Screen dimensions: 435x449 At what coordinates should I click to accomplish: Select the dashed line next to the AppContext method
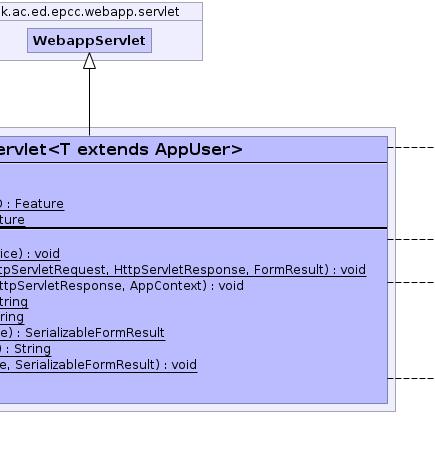click(411, 282)
